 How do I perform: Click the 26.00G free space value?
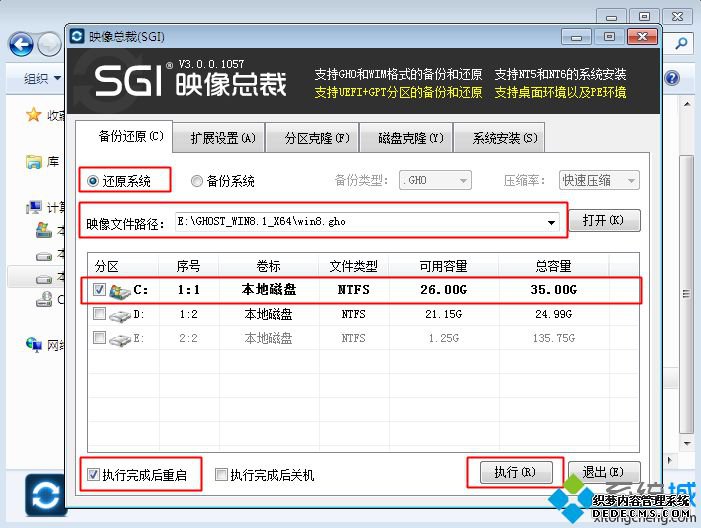[443, 290]
